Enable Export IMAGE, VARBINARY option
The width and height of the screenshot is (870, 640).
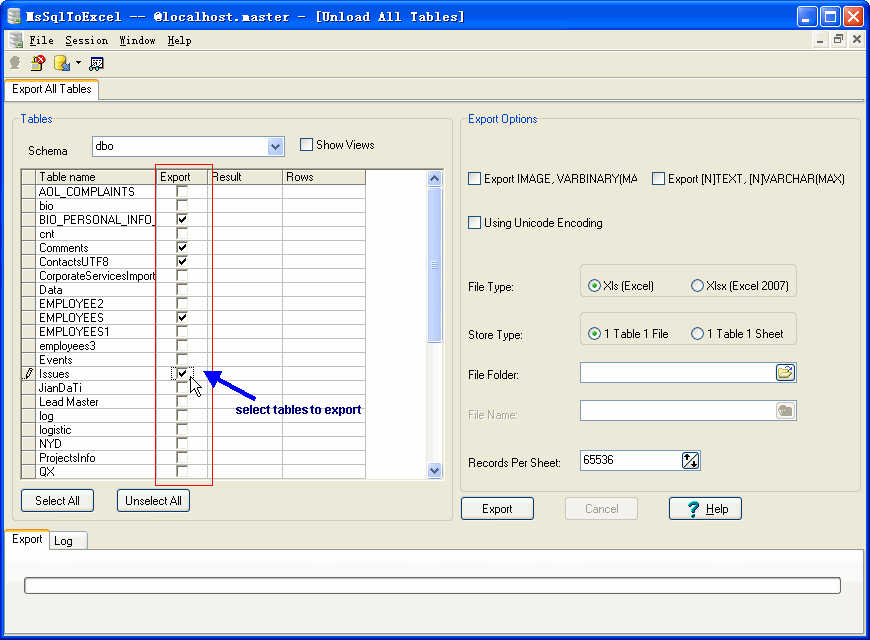pos(474,179)
